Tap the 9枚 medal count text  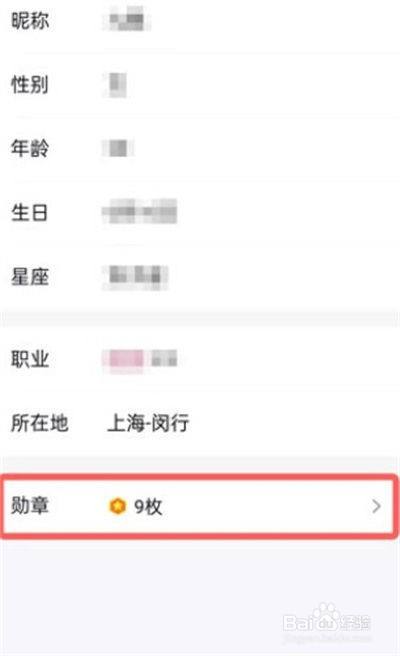[x=148, y=507]
